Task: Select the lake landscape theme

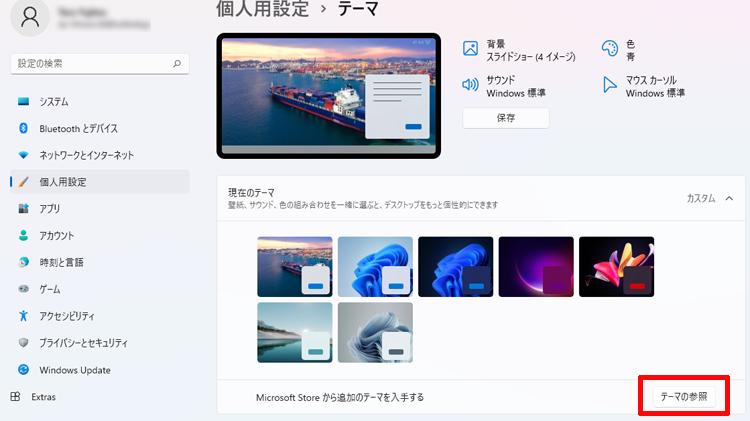Action: click(295, 332)
